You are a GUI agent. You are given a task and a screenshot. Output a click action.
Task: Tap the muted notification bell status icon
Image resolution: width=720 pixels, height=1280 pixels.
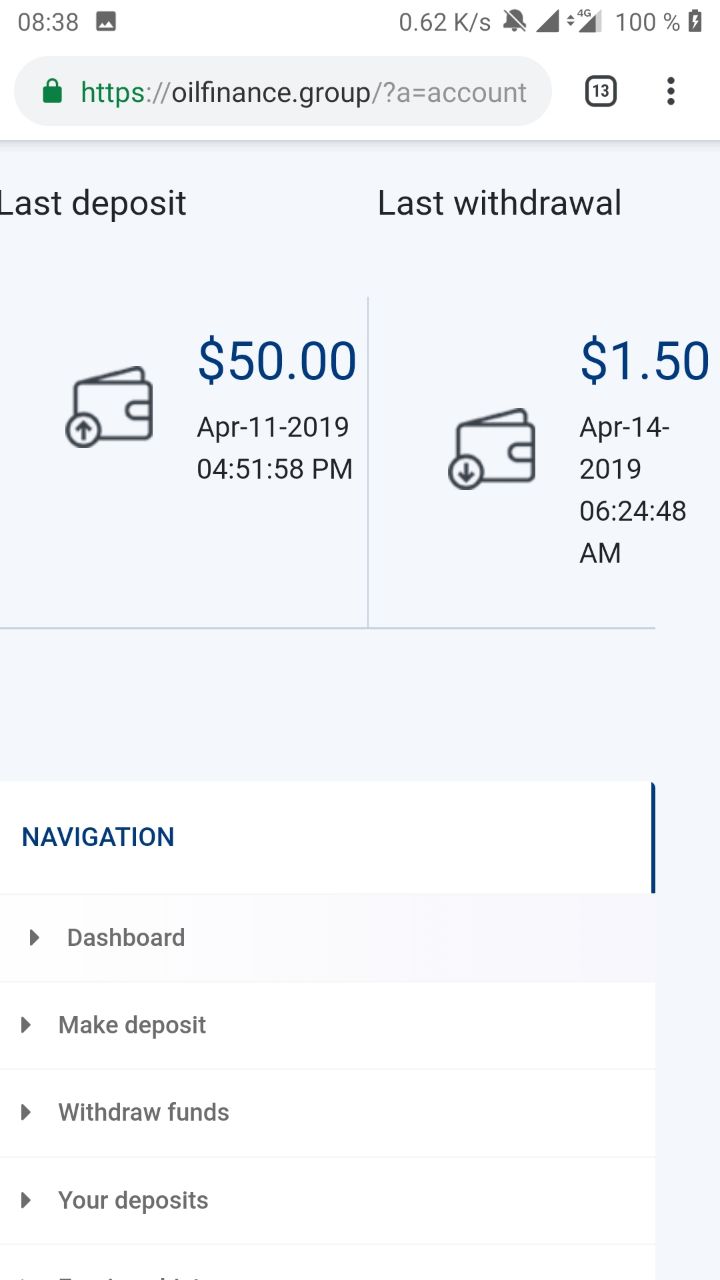tap(515, 22)
